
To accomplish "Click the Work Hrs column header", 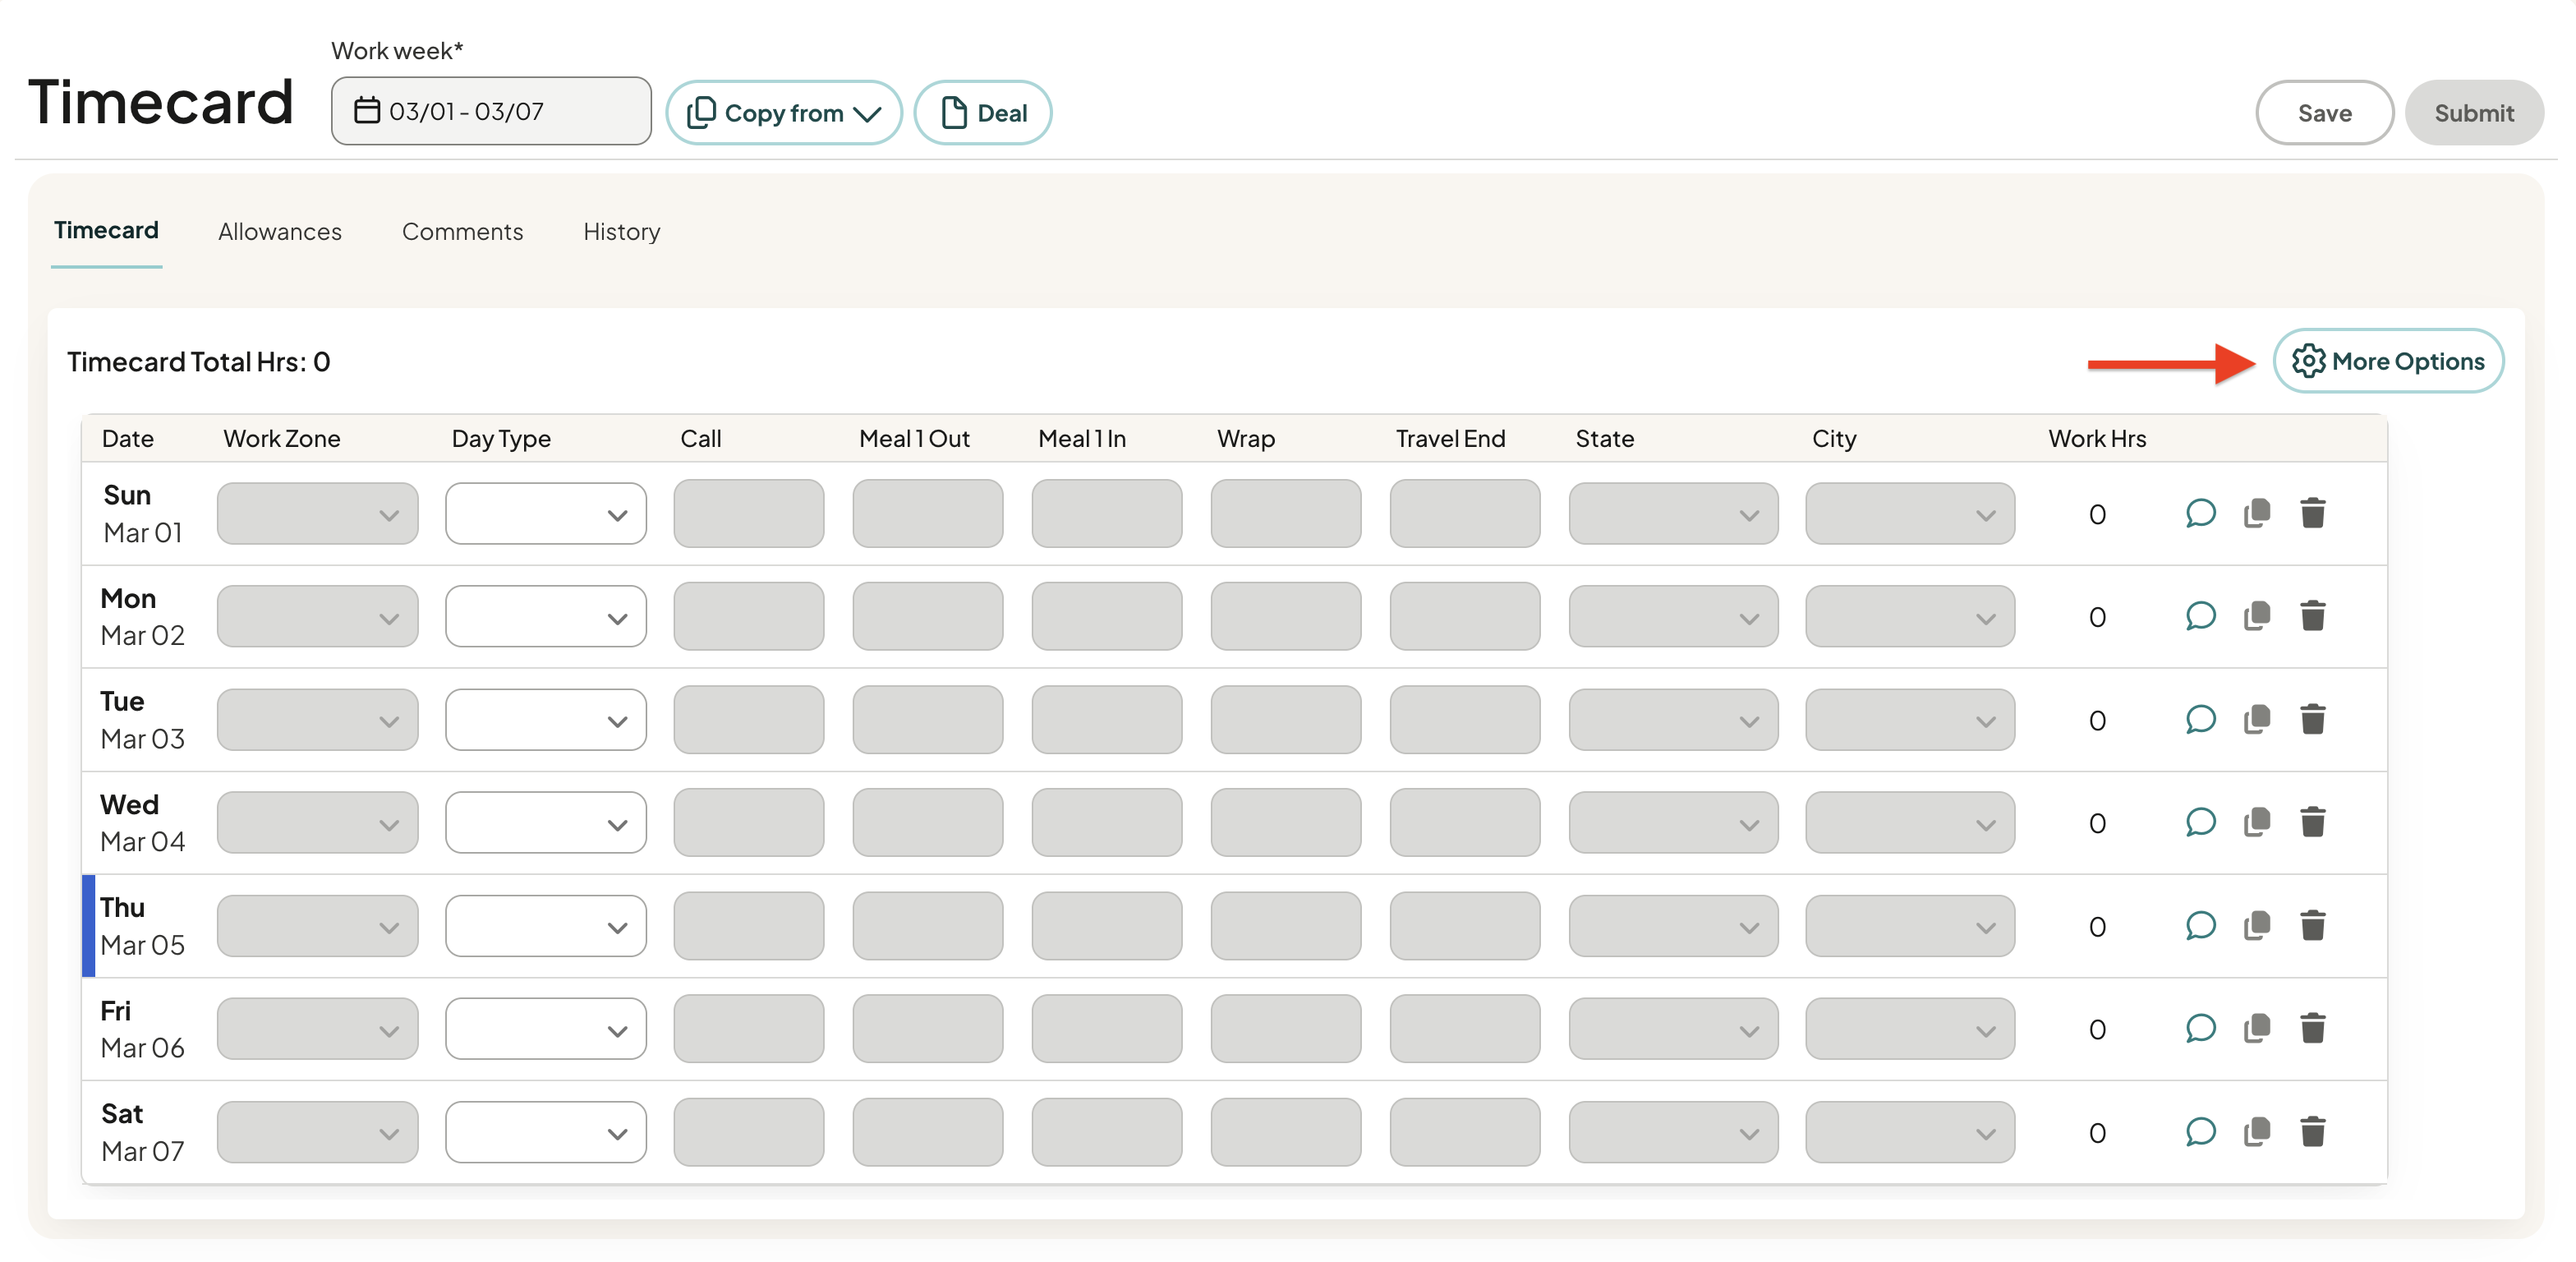I will pos(2097,439).
